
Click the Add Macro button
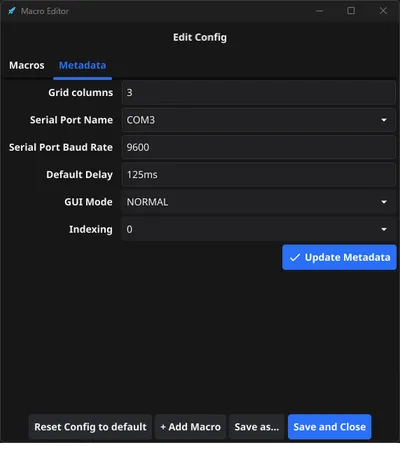pos(190,427)
